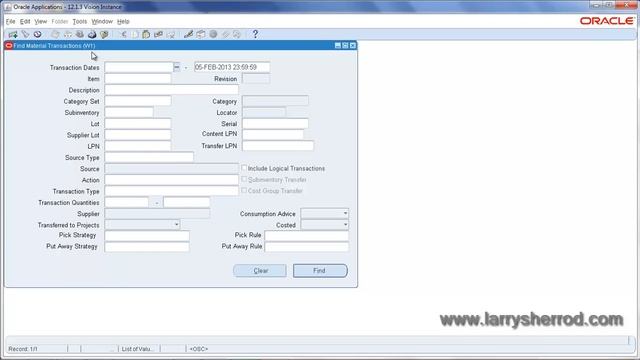Open the Help menu
Viewport: 640px width, 360px height.
123,21
